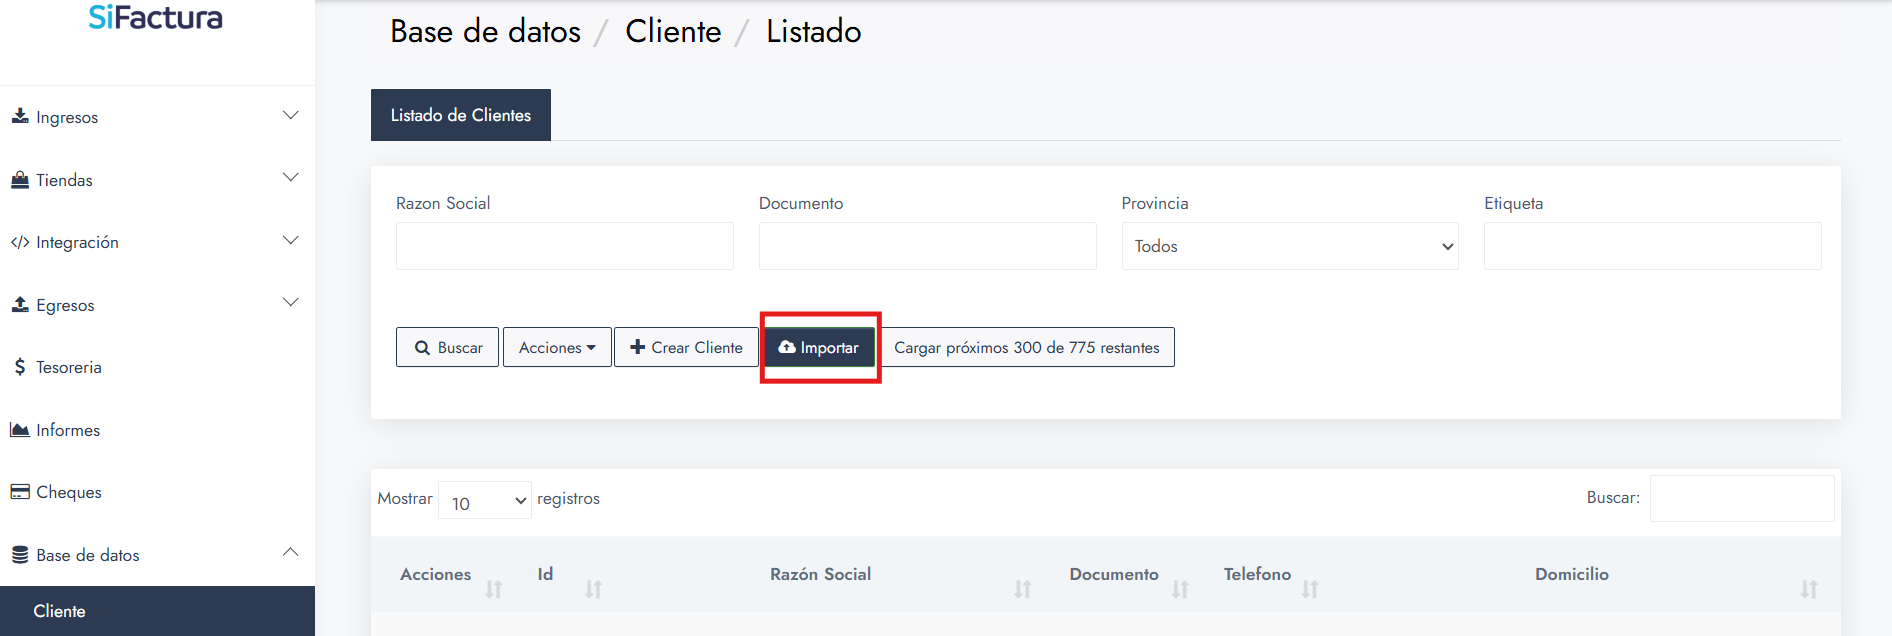Collapse the Base de datos section chevron
The width and height of the screenshot is (1892, 636).
coord(290,553)
